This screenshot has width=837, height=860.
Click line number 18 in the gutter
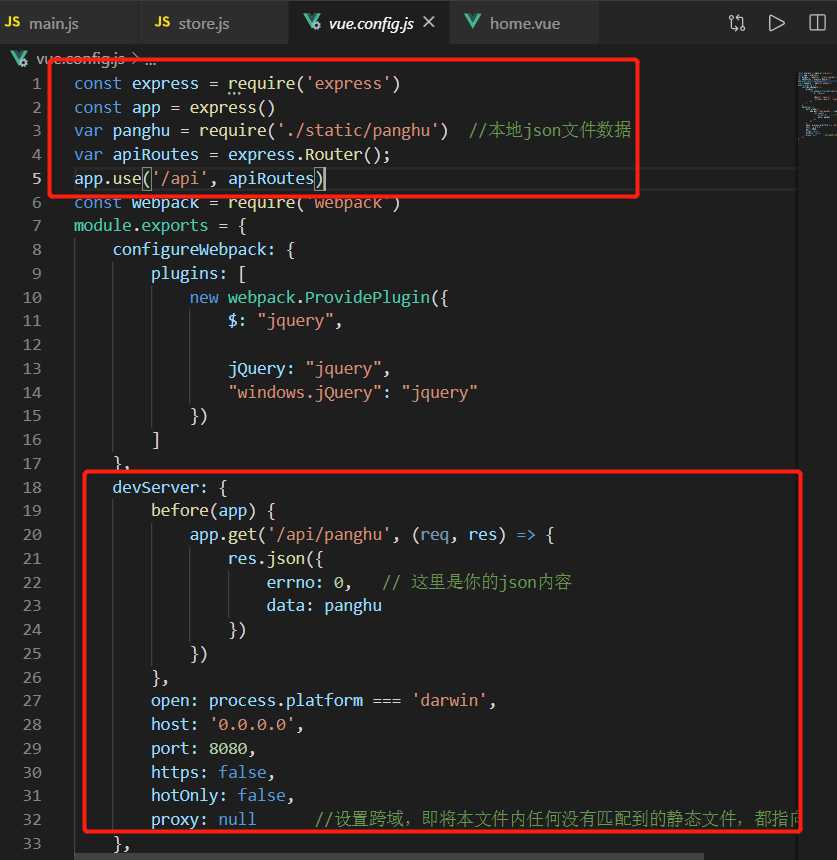pos(32,488)
